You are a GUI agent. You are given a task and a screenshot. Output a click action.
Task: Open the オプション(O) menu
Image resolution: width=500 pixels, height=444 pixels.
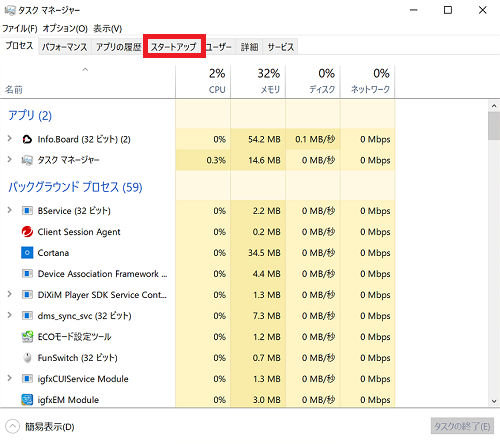coord(65,29)
